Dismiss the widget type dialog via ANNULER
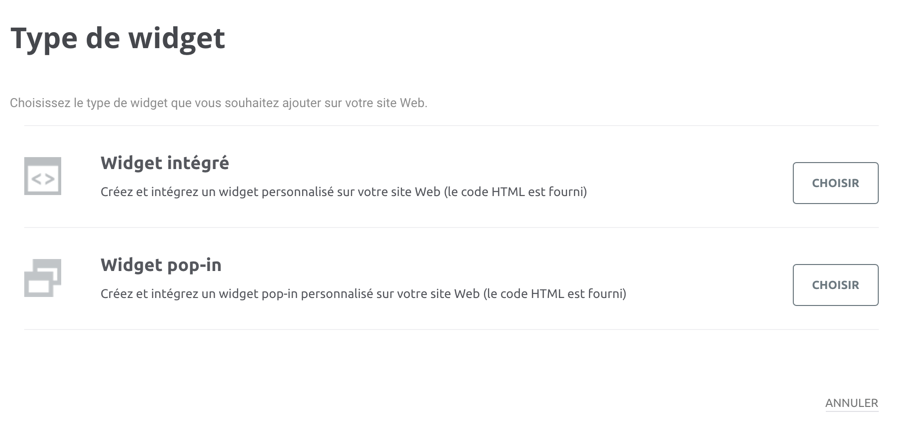The height and width of the screenshot is (433, 902). [x=851, y=403]
